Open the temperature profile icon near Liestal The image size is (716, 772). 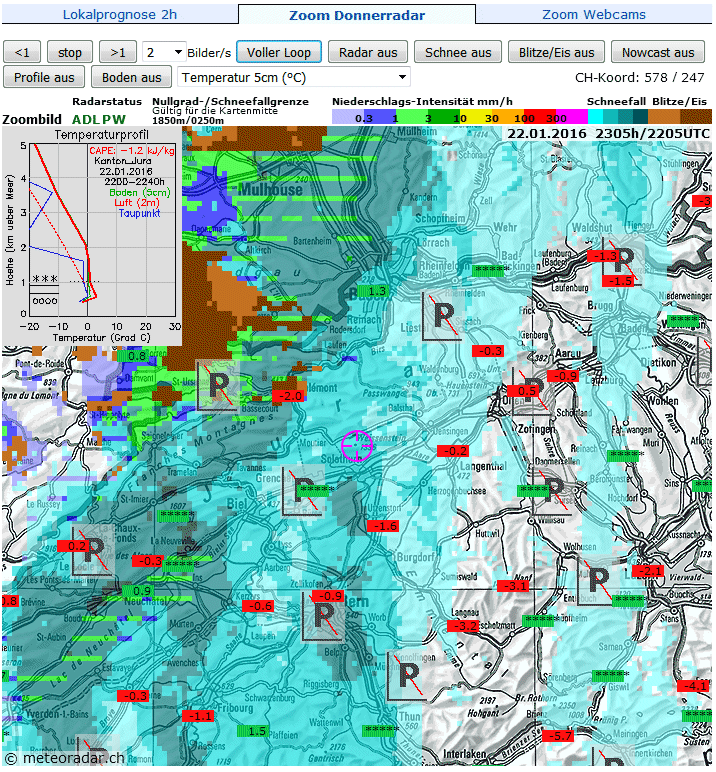443,318
